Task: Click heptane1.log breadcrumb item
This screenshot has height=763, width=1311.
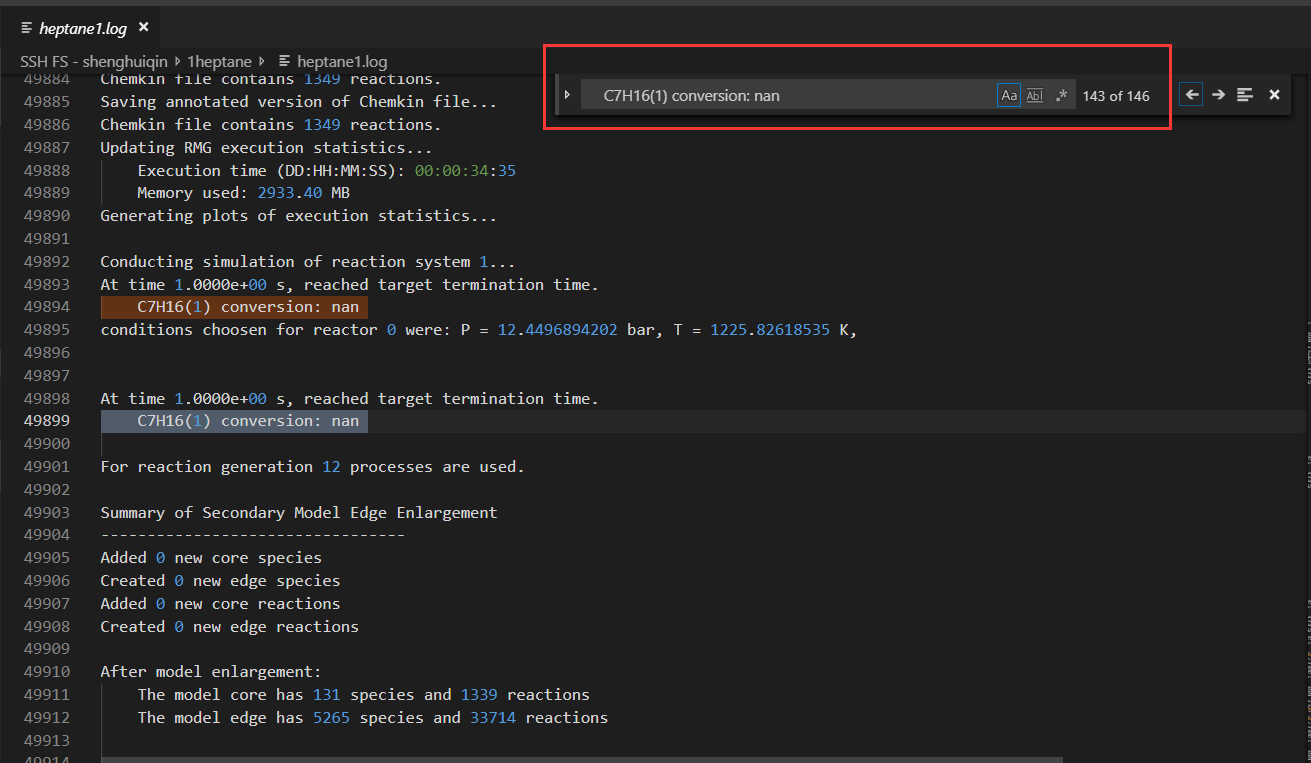Action: point(341,61)
